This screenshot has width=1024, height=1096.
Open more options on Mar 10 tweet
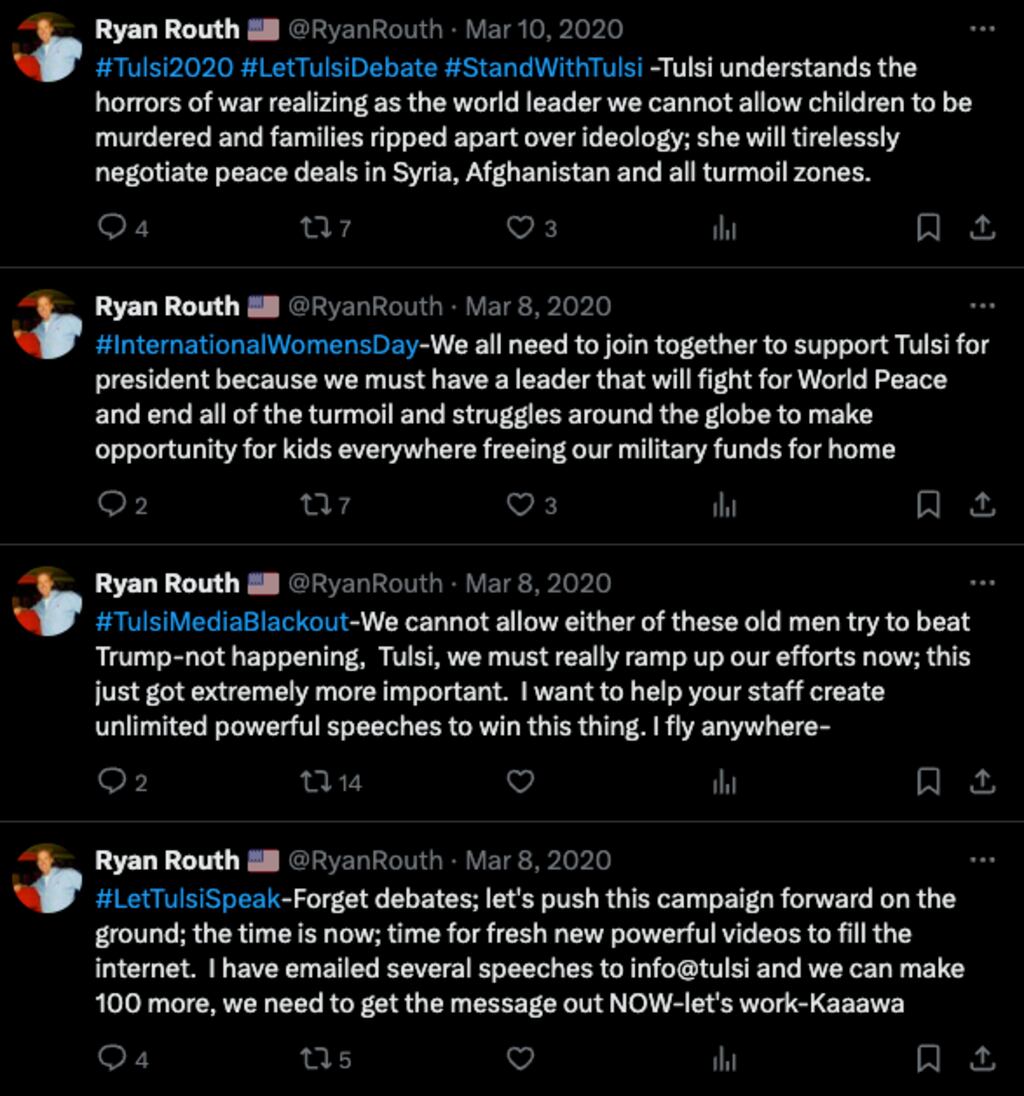pyautogui.click(x=982, y=29)
